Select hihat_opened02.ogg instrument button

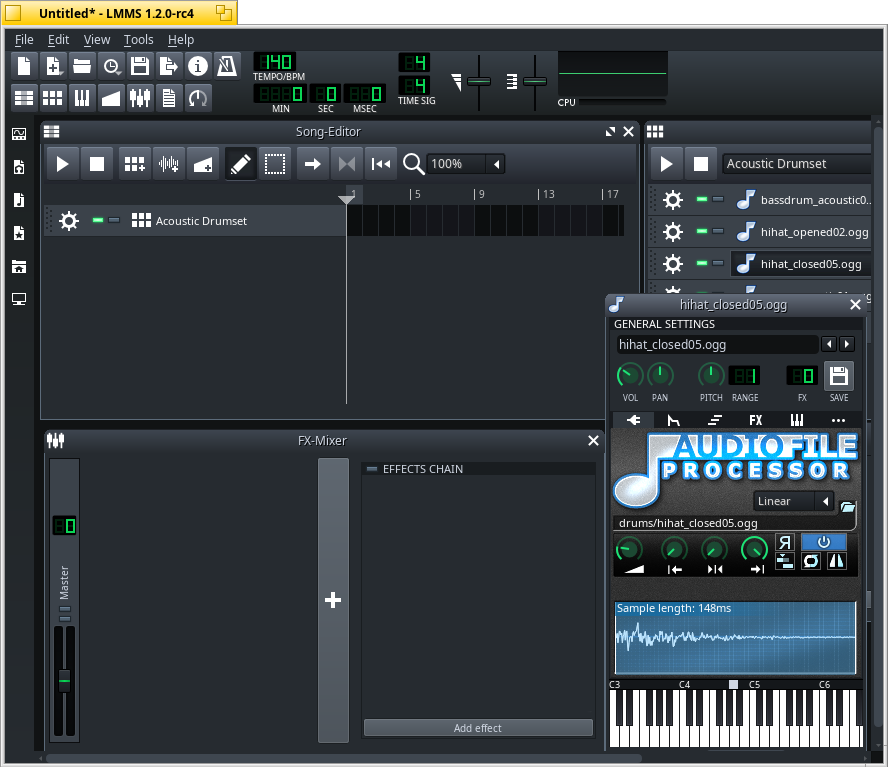801,232
